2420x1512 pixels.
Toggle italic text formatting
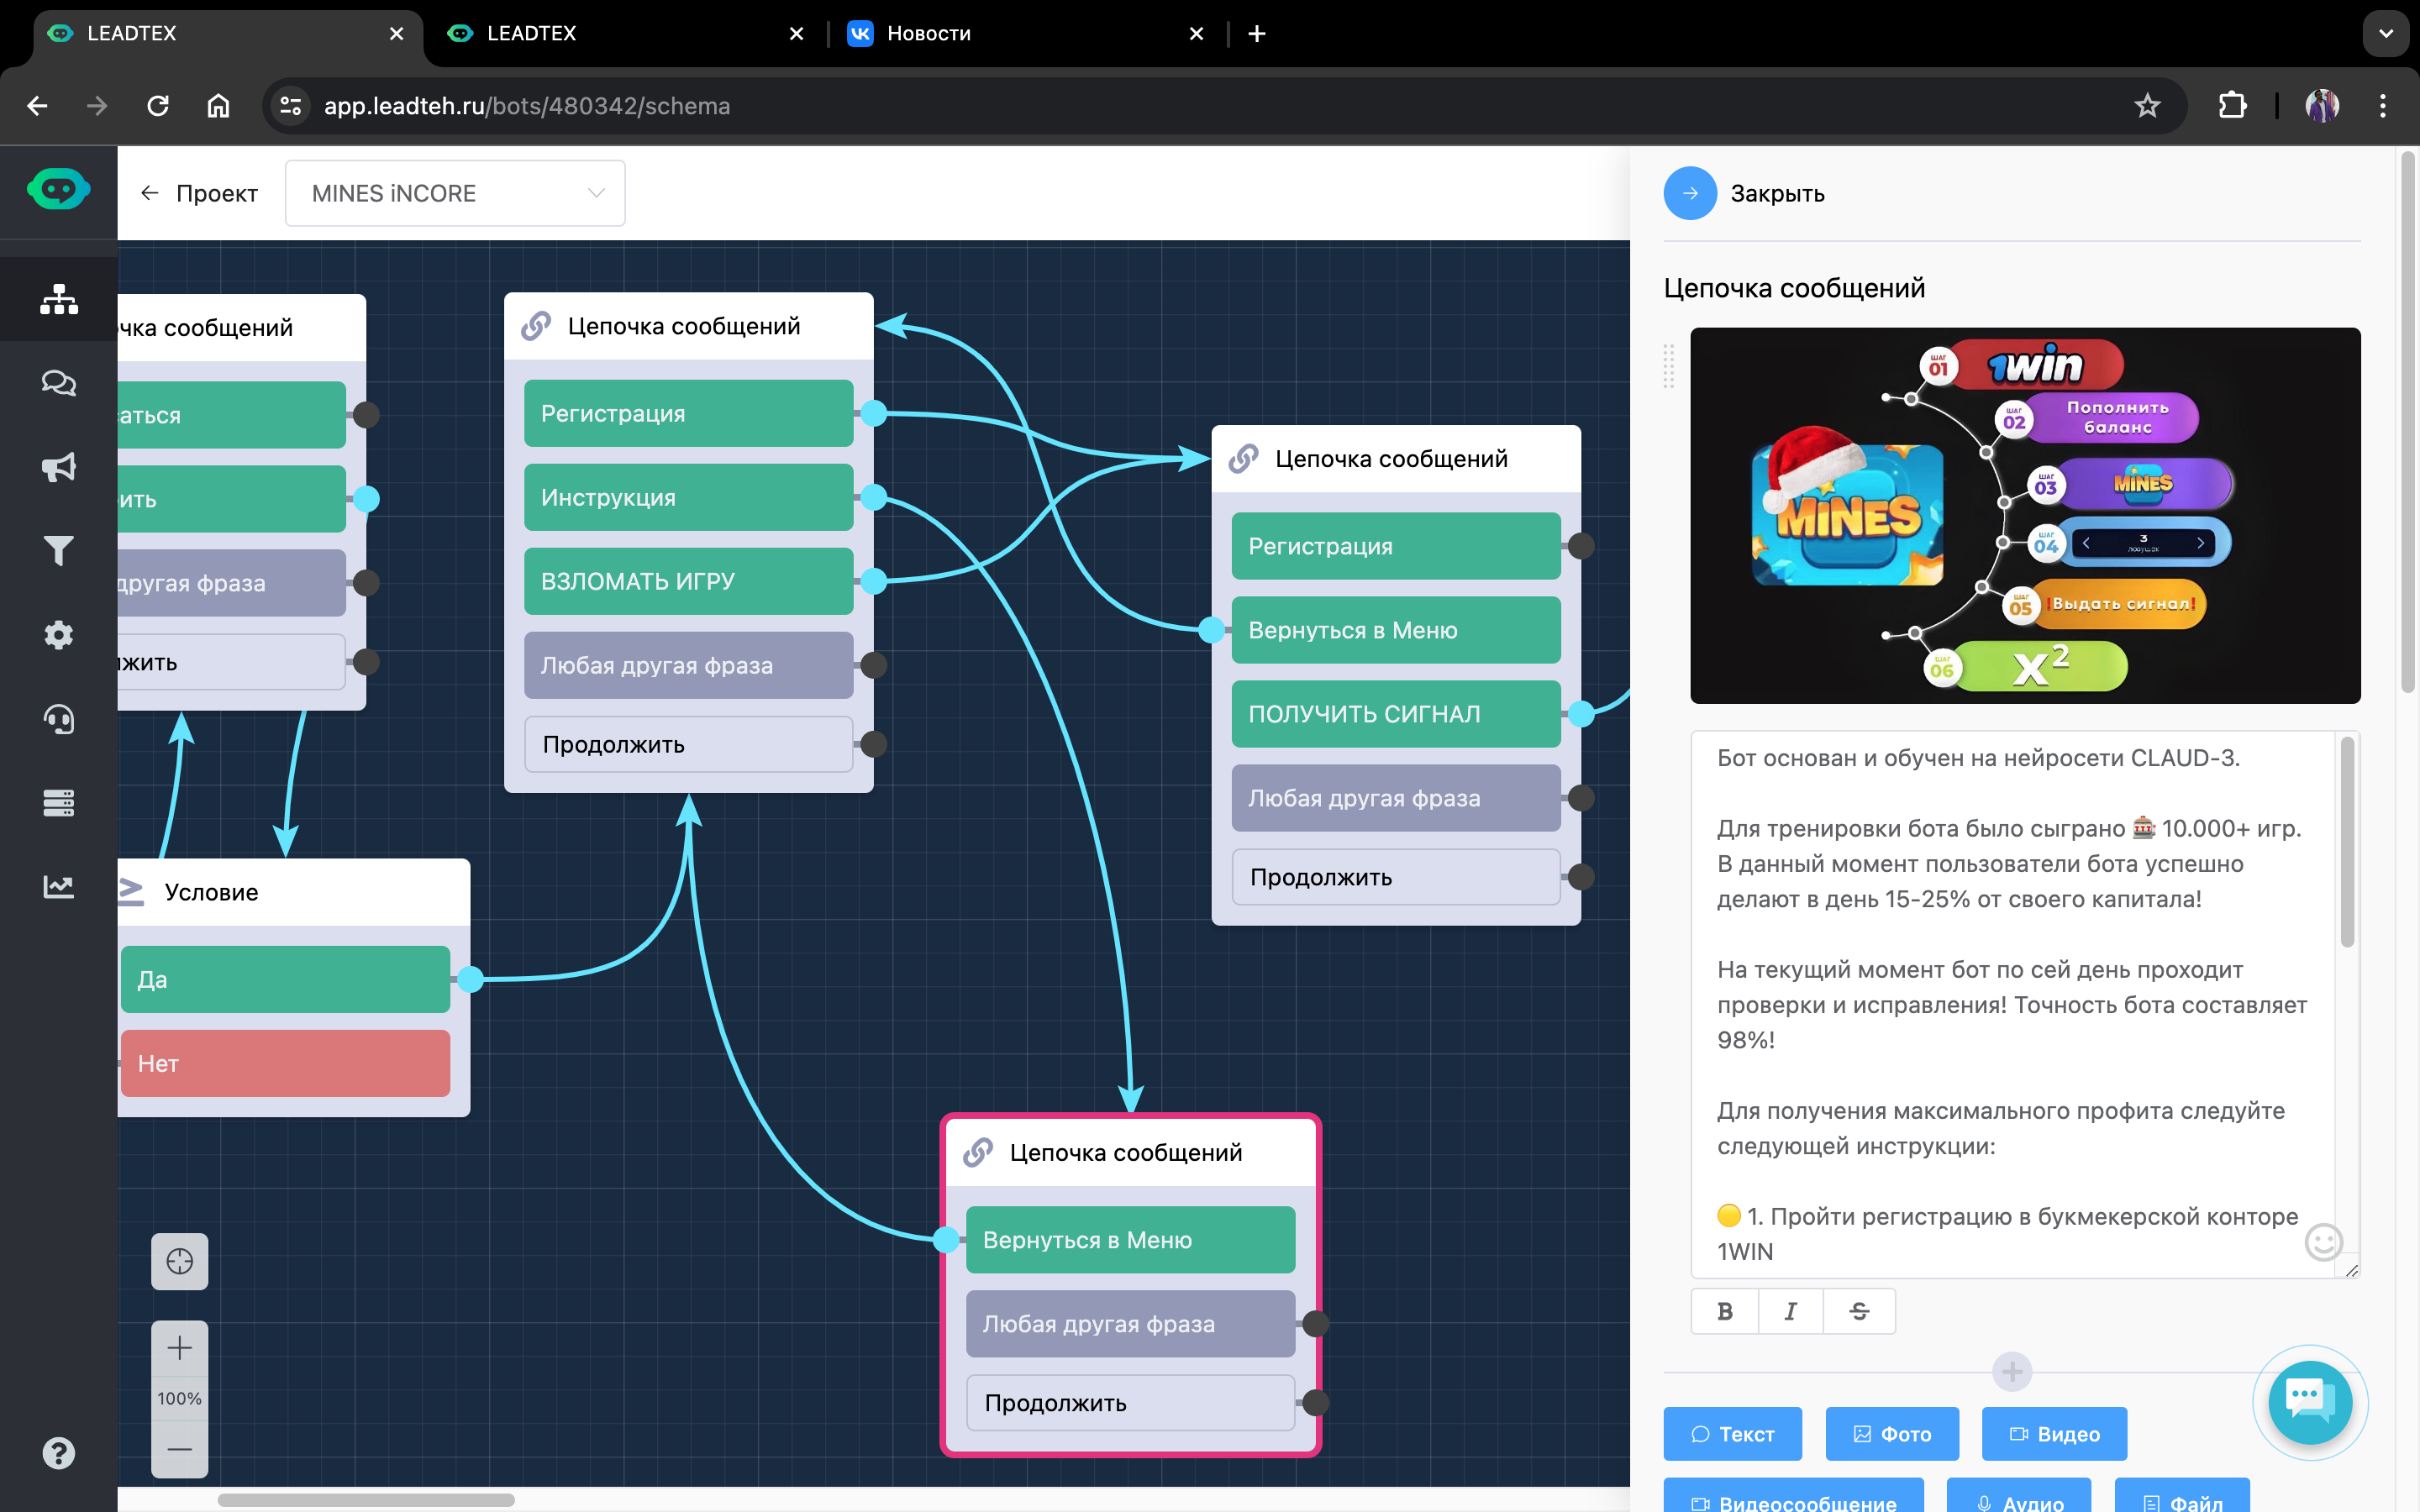(1790, 1311)
